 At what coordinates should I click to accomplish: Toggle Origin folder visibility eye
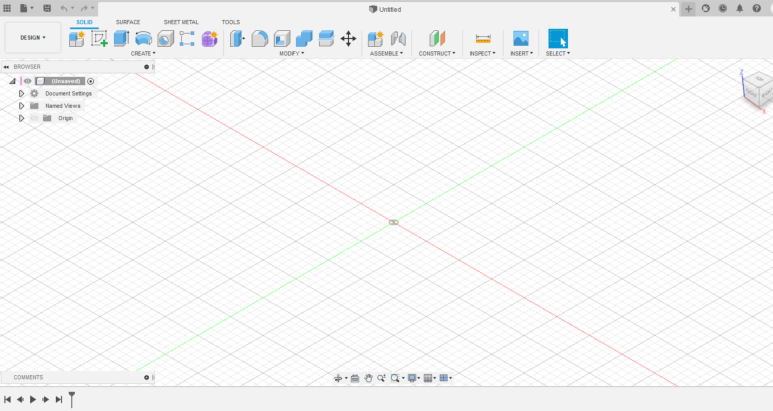click(x=34, y=118)
